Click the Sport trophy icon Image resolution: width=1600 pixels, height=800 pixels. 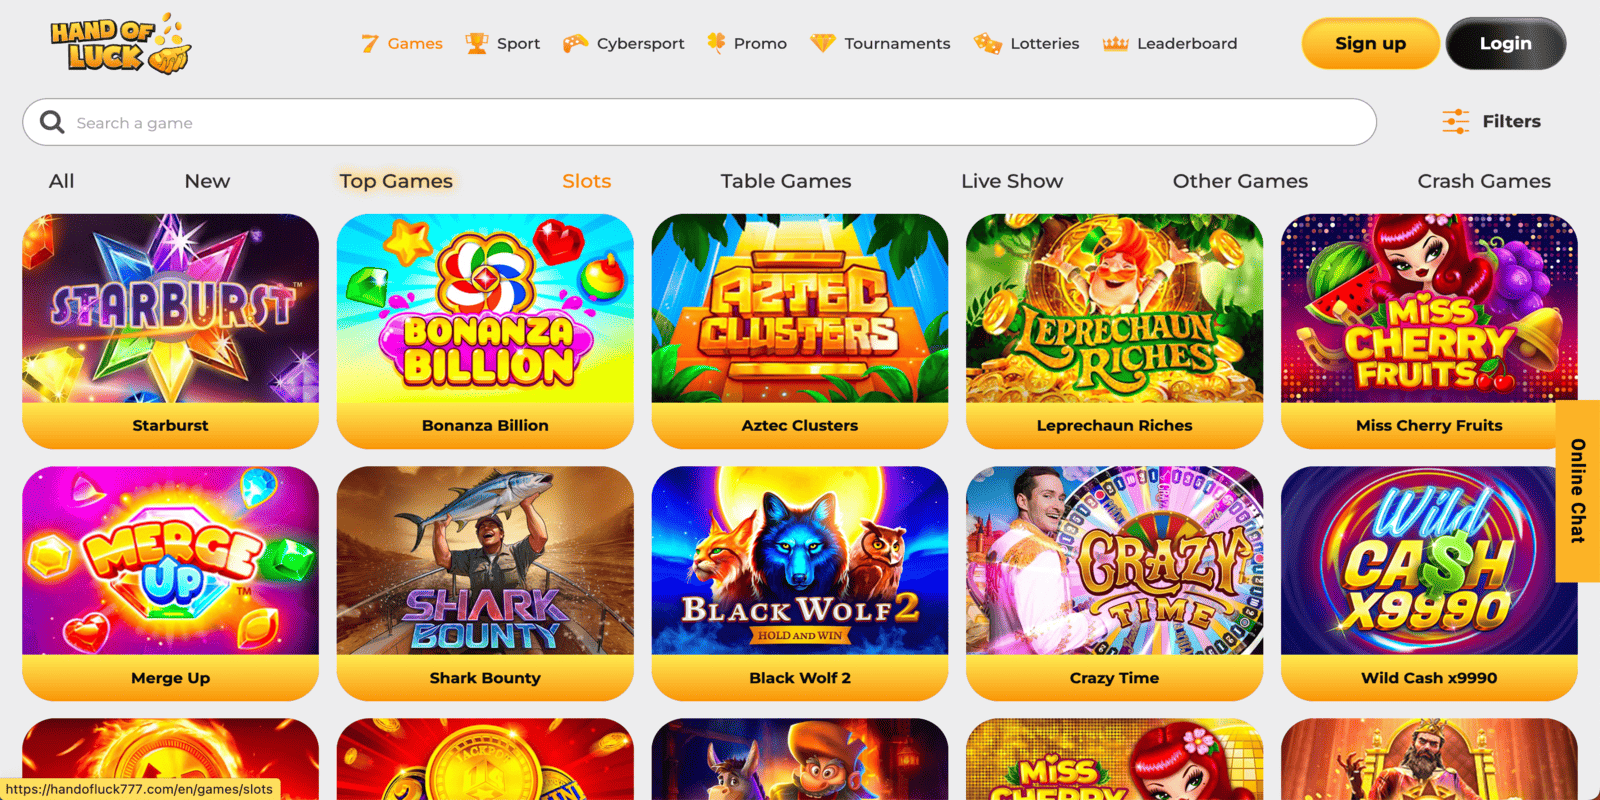pos(477,43)
